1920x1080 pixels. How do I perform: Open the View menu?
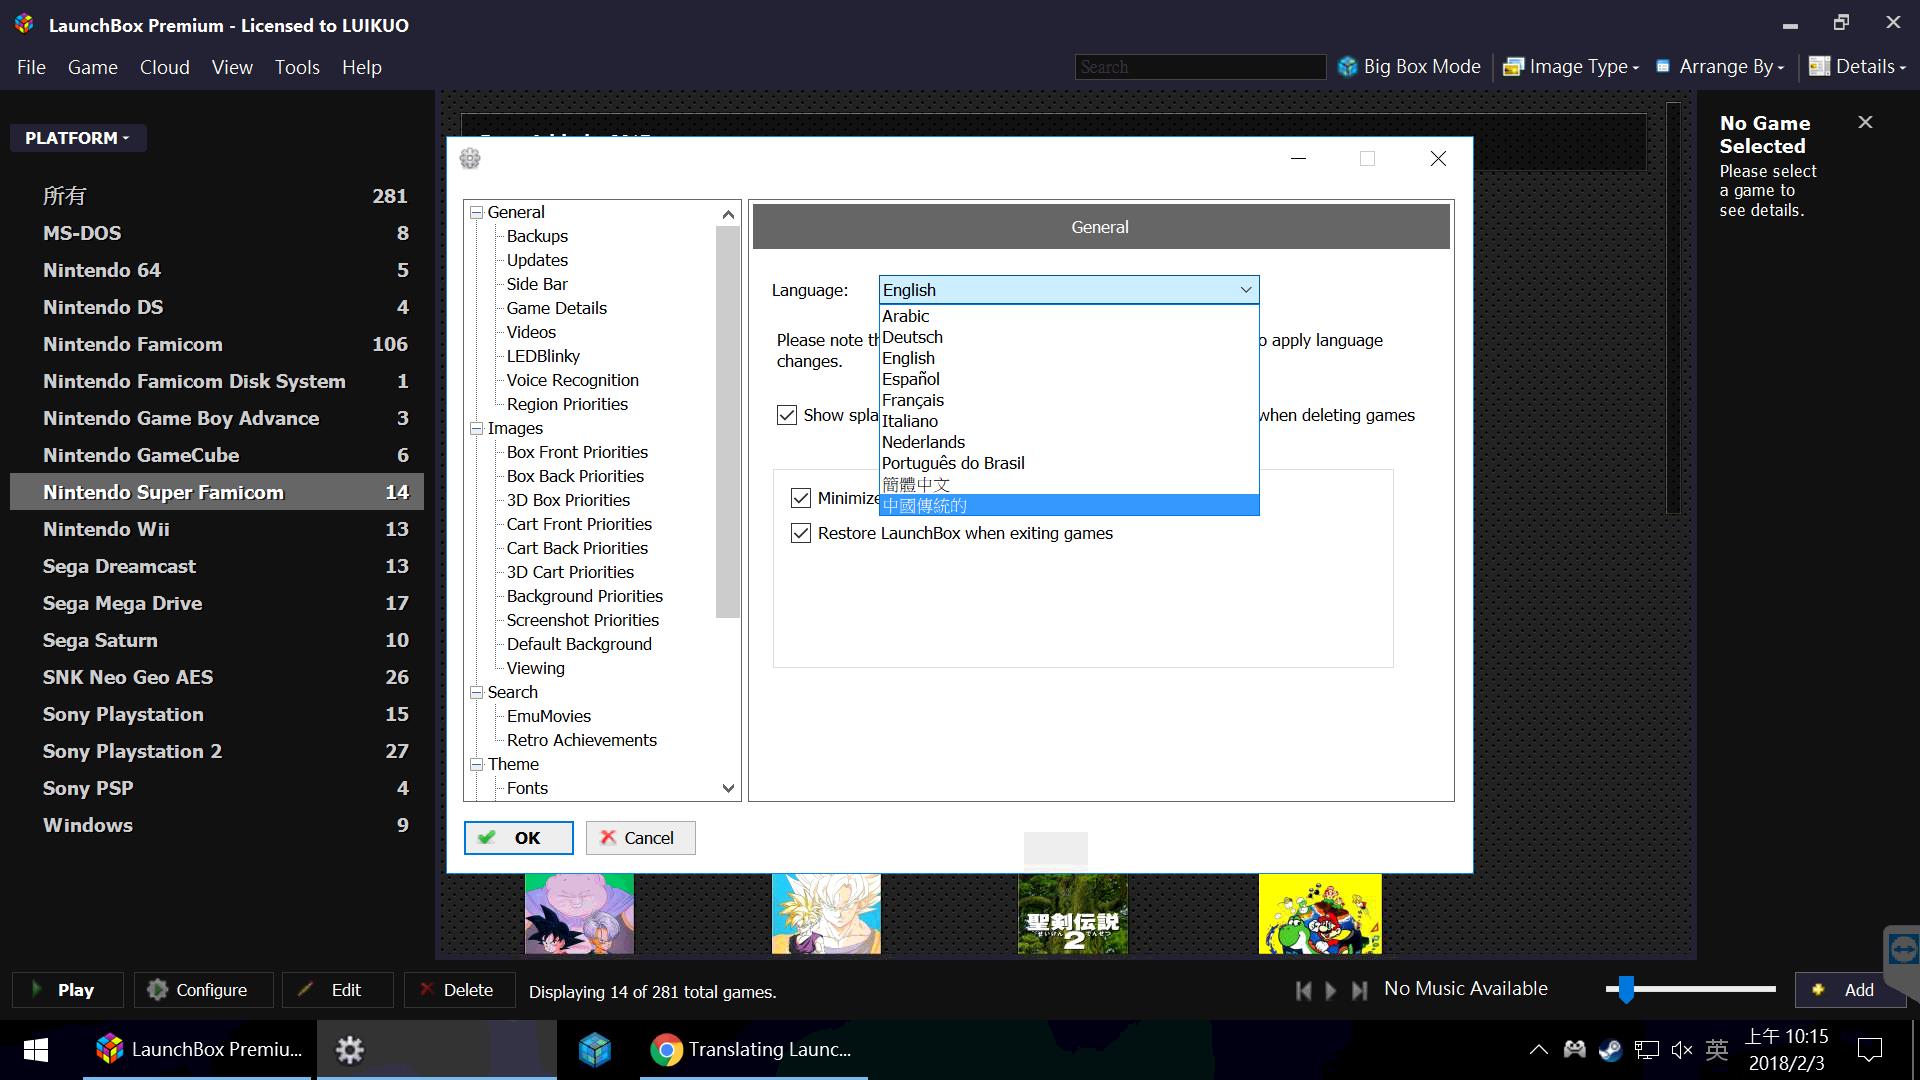(232, 67)
